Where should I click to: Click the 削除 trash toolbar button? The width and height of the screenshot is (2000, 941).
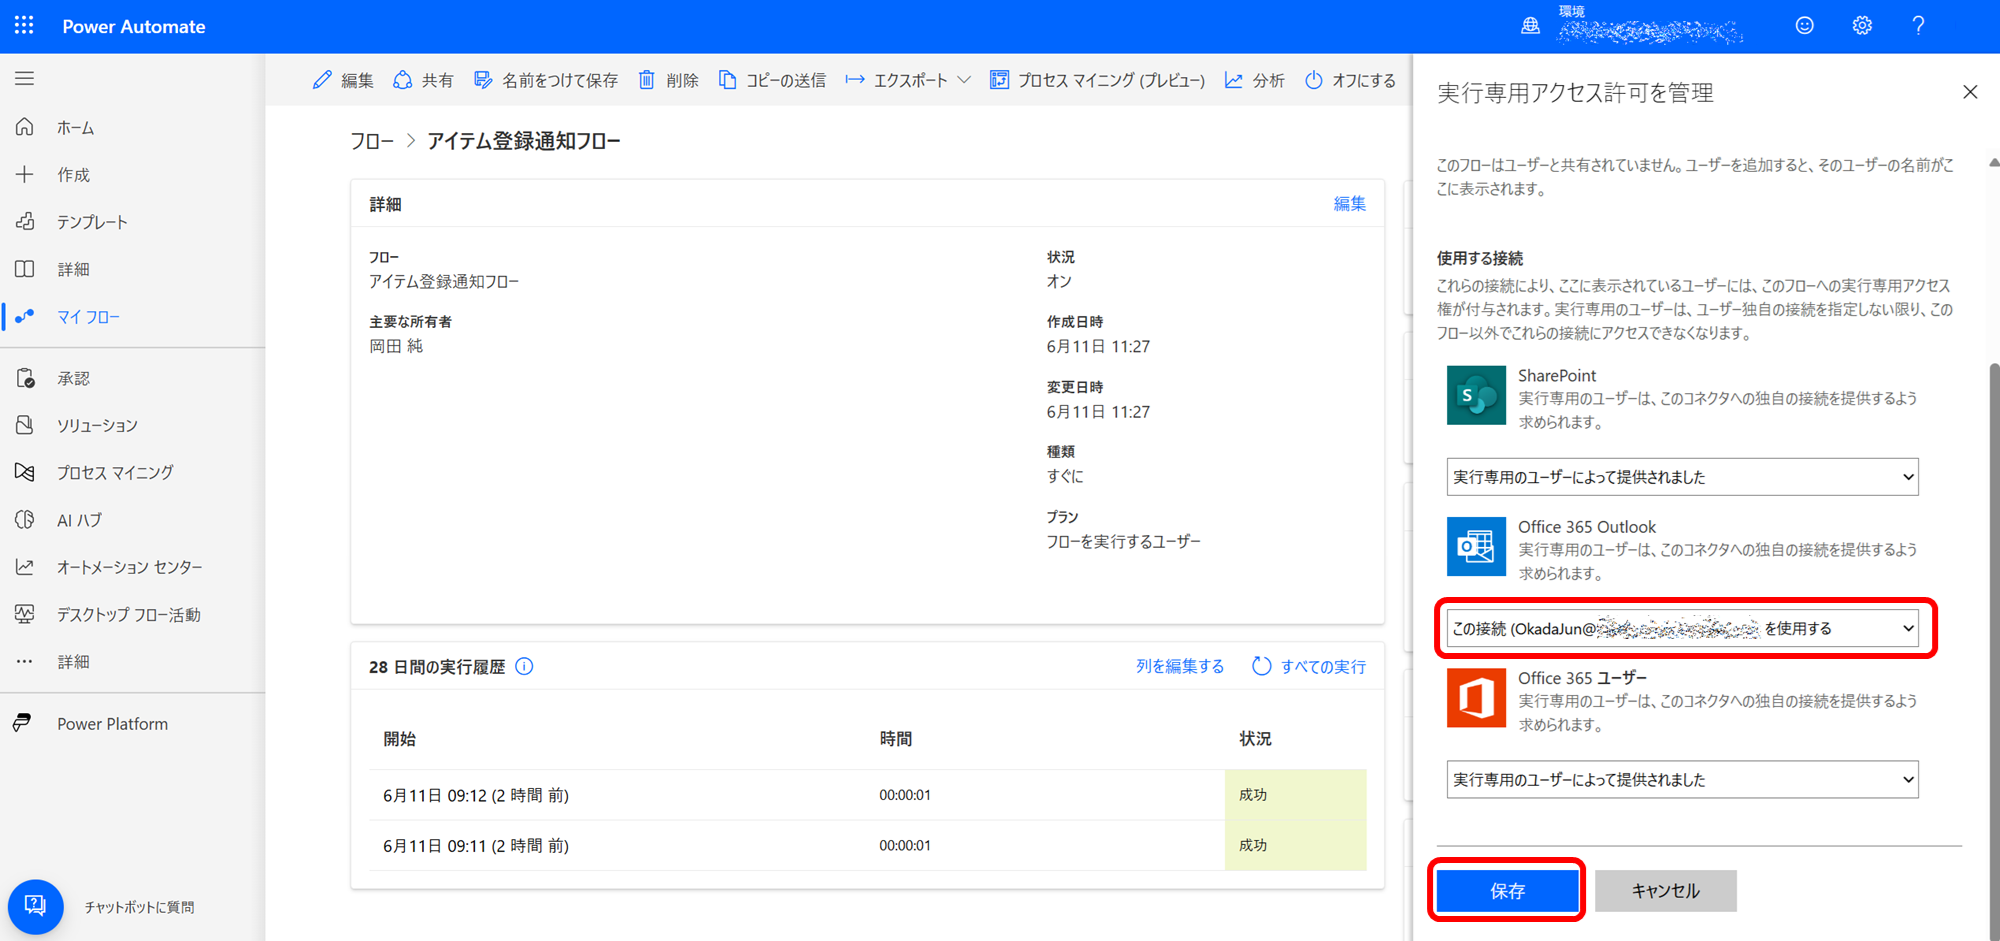click(x=668, y=80)
